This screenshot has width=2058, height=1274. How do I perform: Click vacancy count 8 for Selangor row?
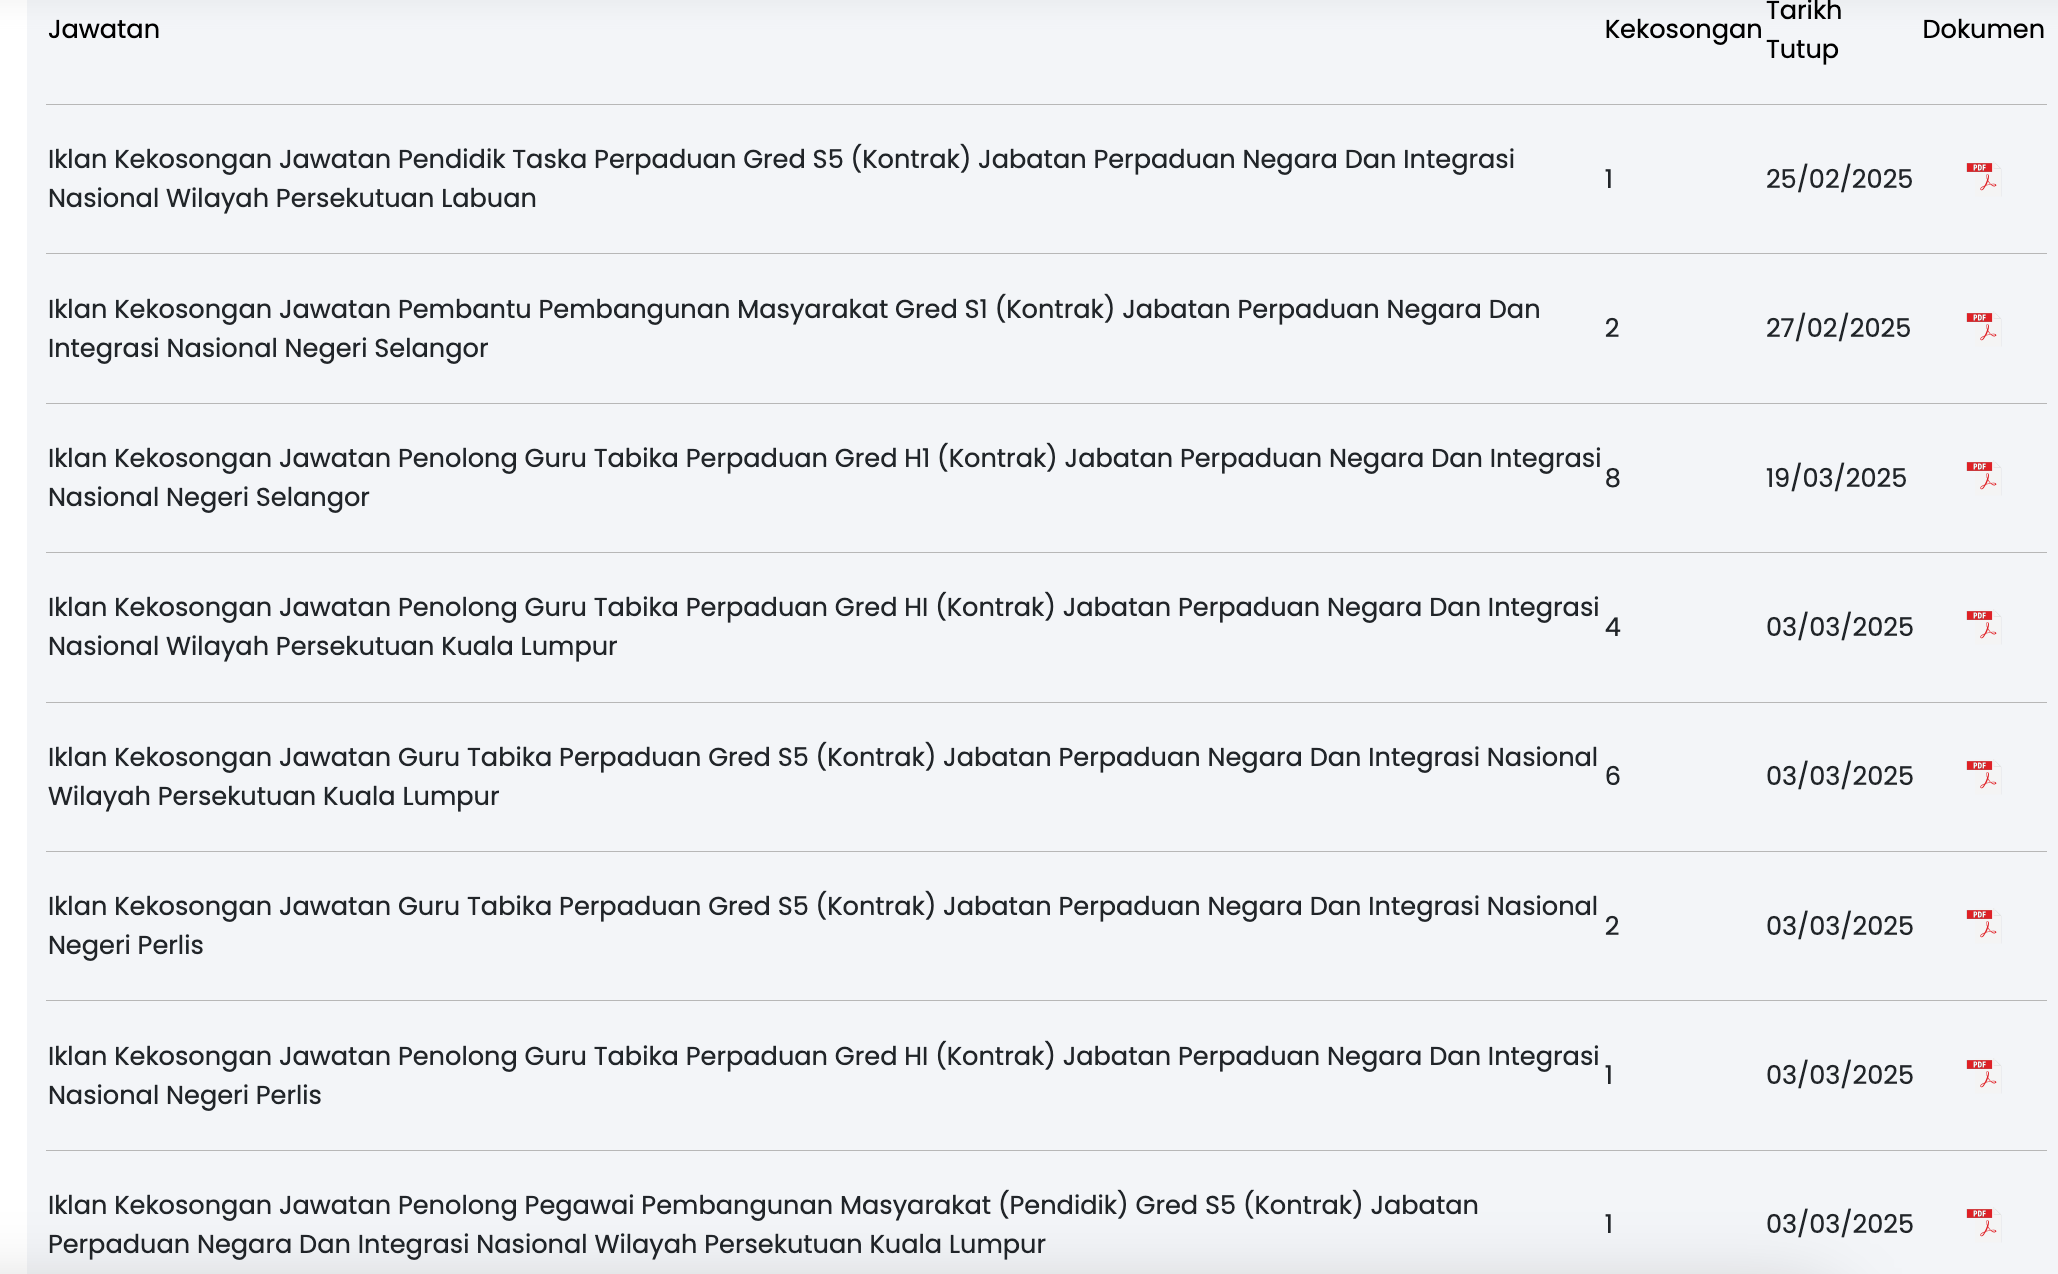[x=1612, y=478]
